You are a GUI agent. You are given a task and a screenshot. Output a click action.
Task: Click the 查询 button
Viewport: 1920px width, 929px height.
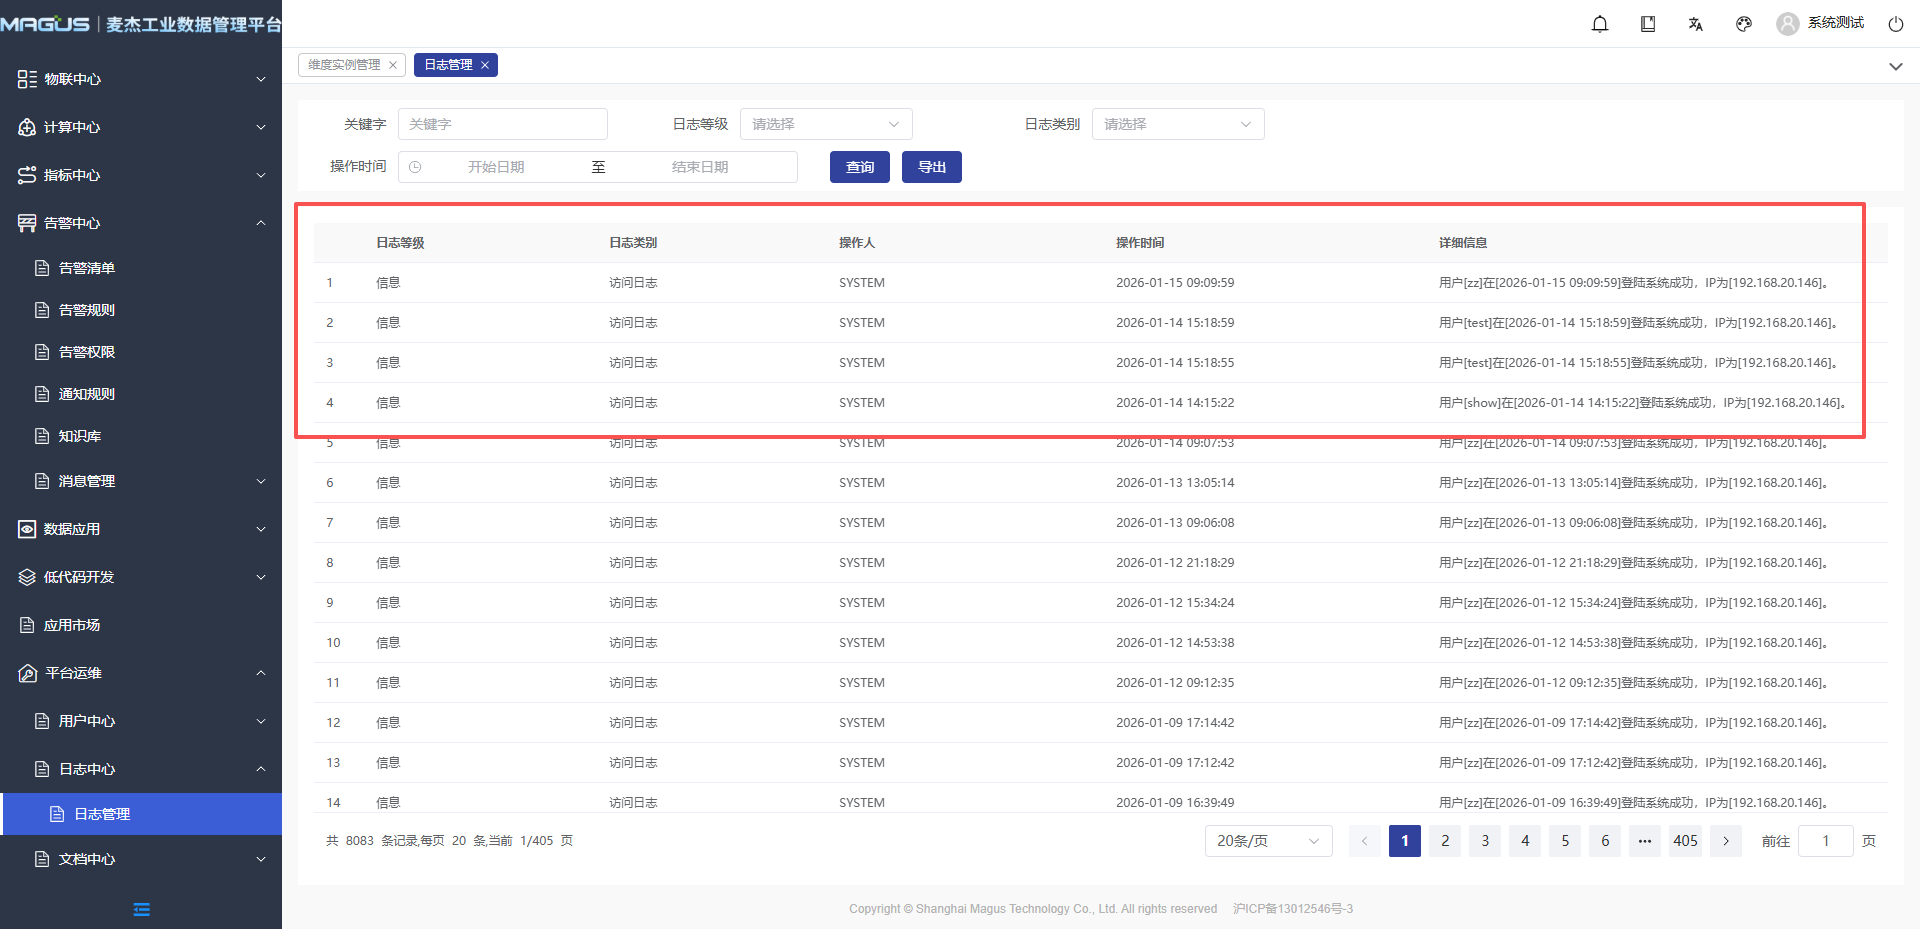click(860, 167)
